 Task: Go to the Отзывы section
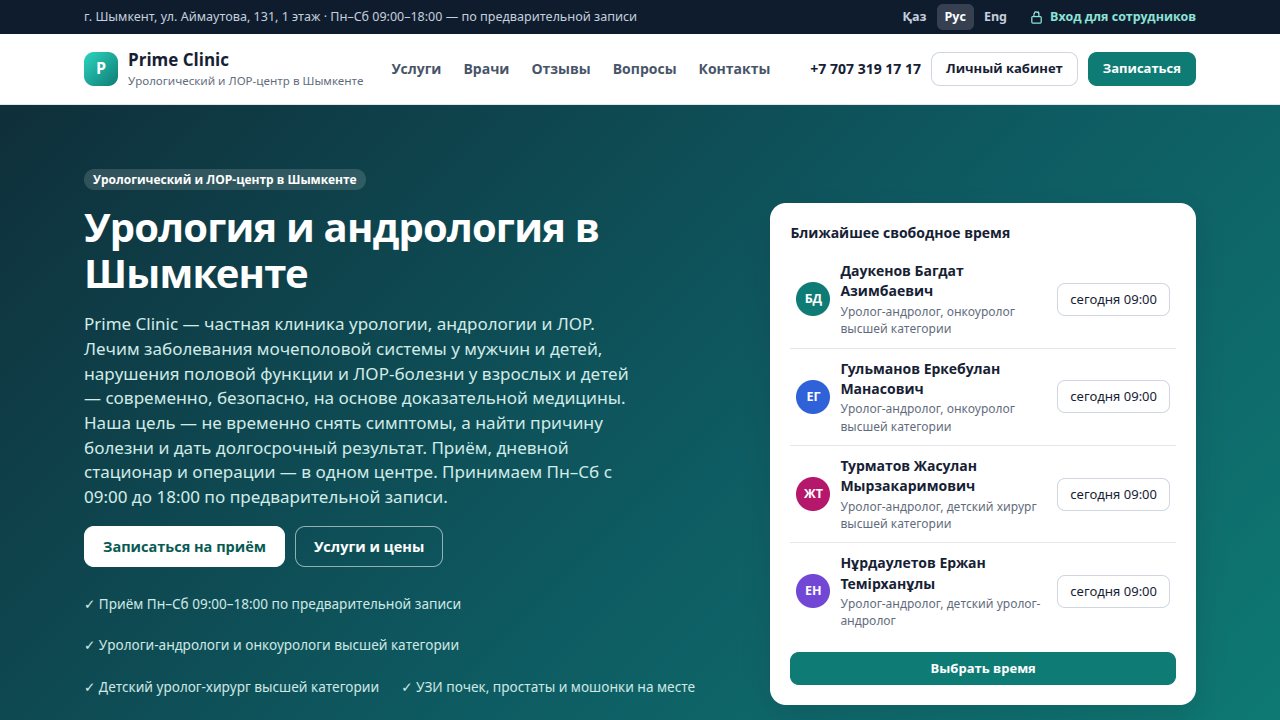click(561, 69)
